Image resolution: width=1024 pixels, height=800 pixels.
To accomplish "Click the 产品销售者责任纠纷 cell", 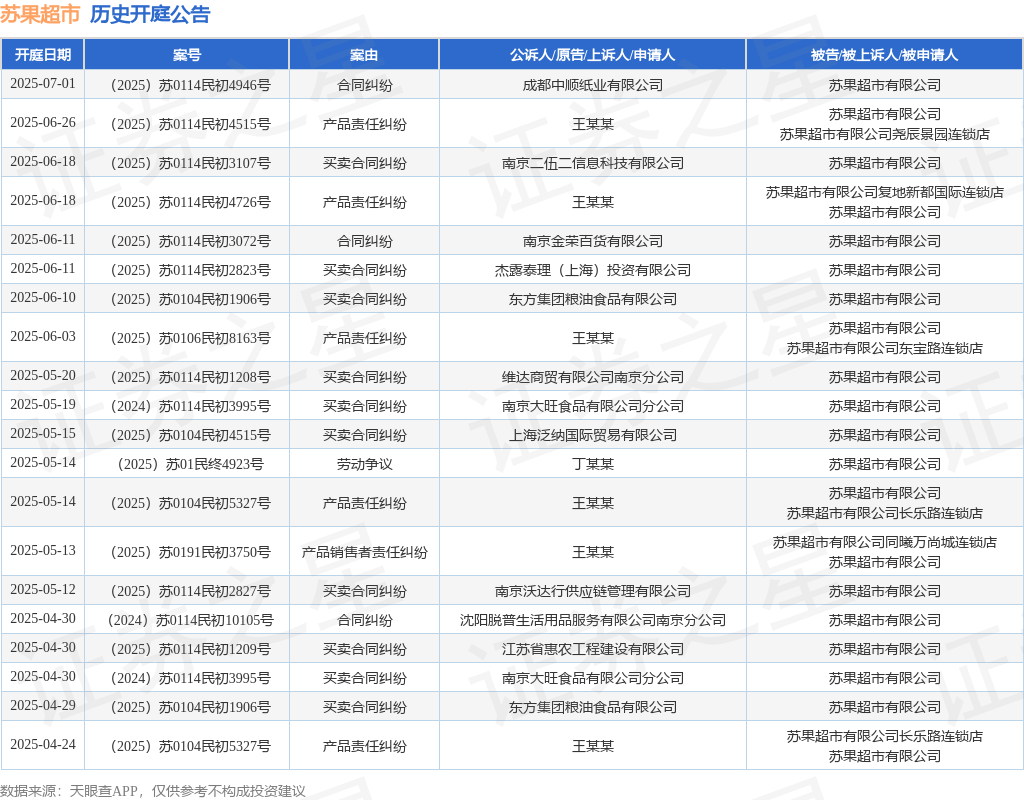I will pos(364,552).
